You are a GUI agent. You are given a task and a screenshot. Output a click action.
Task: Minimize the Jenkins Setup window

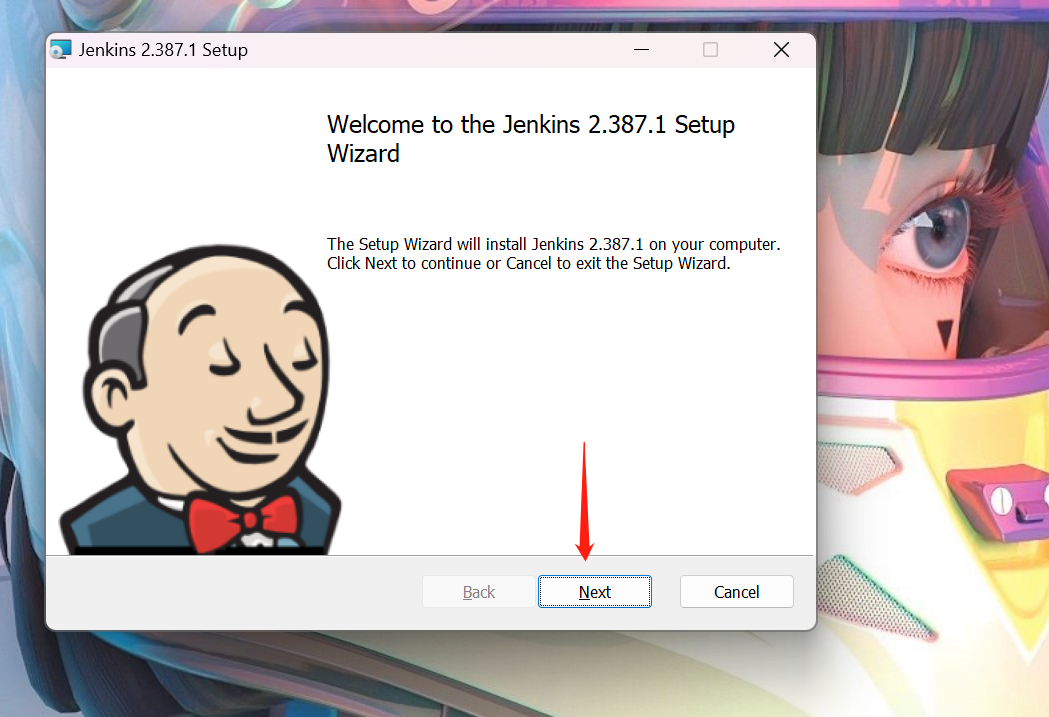pos(642,50)
